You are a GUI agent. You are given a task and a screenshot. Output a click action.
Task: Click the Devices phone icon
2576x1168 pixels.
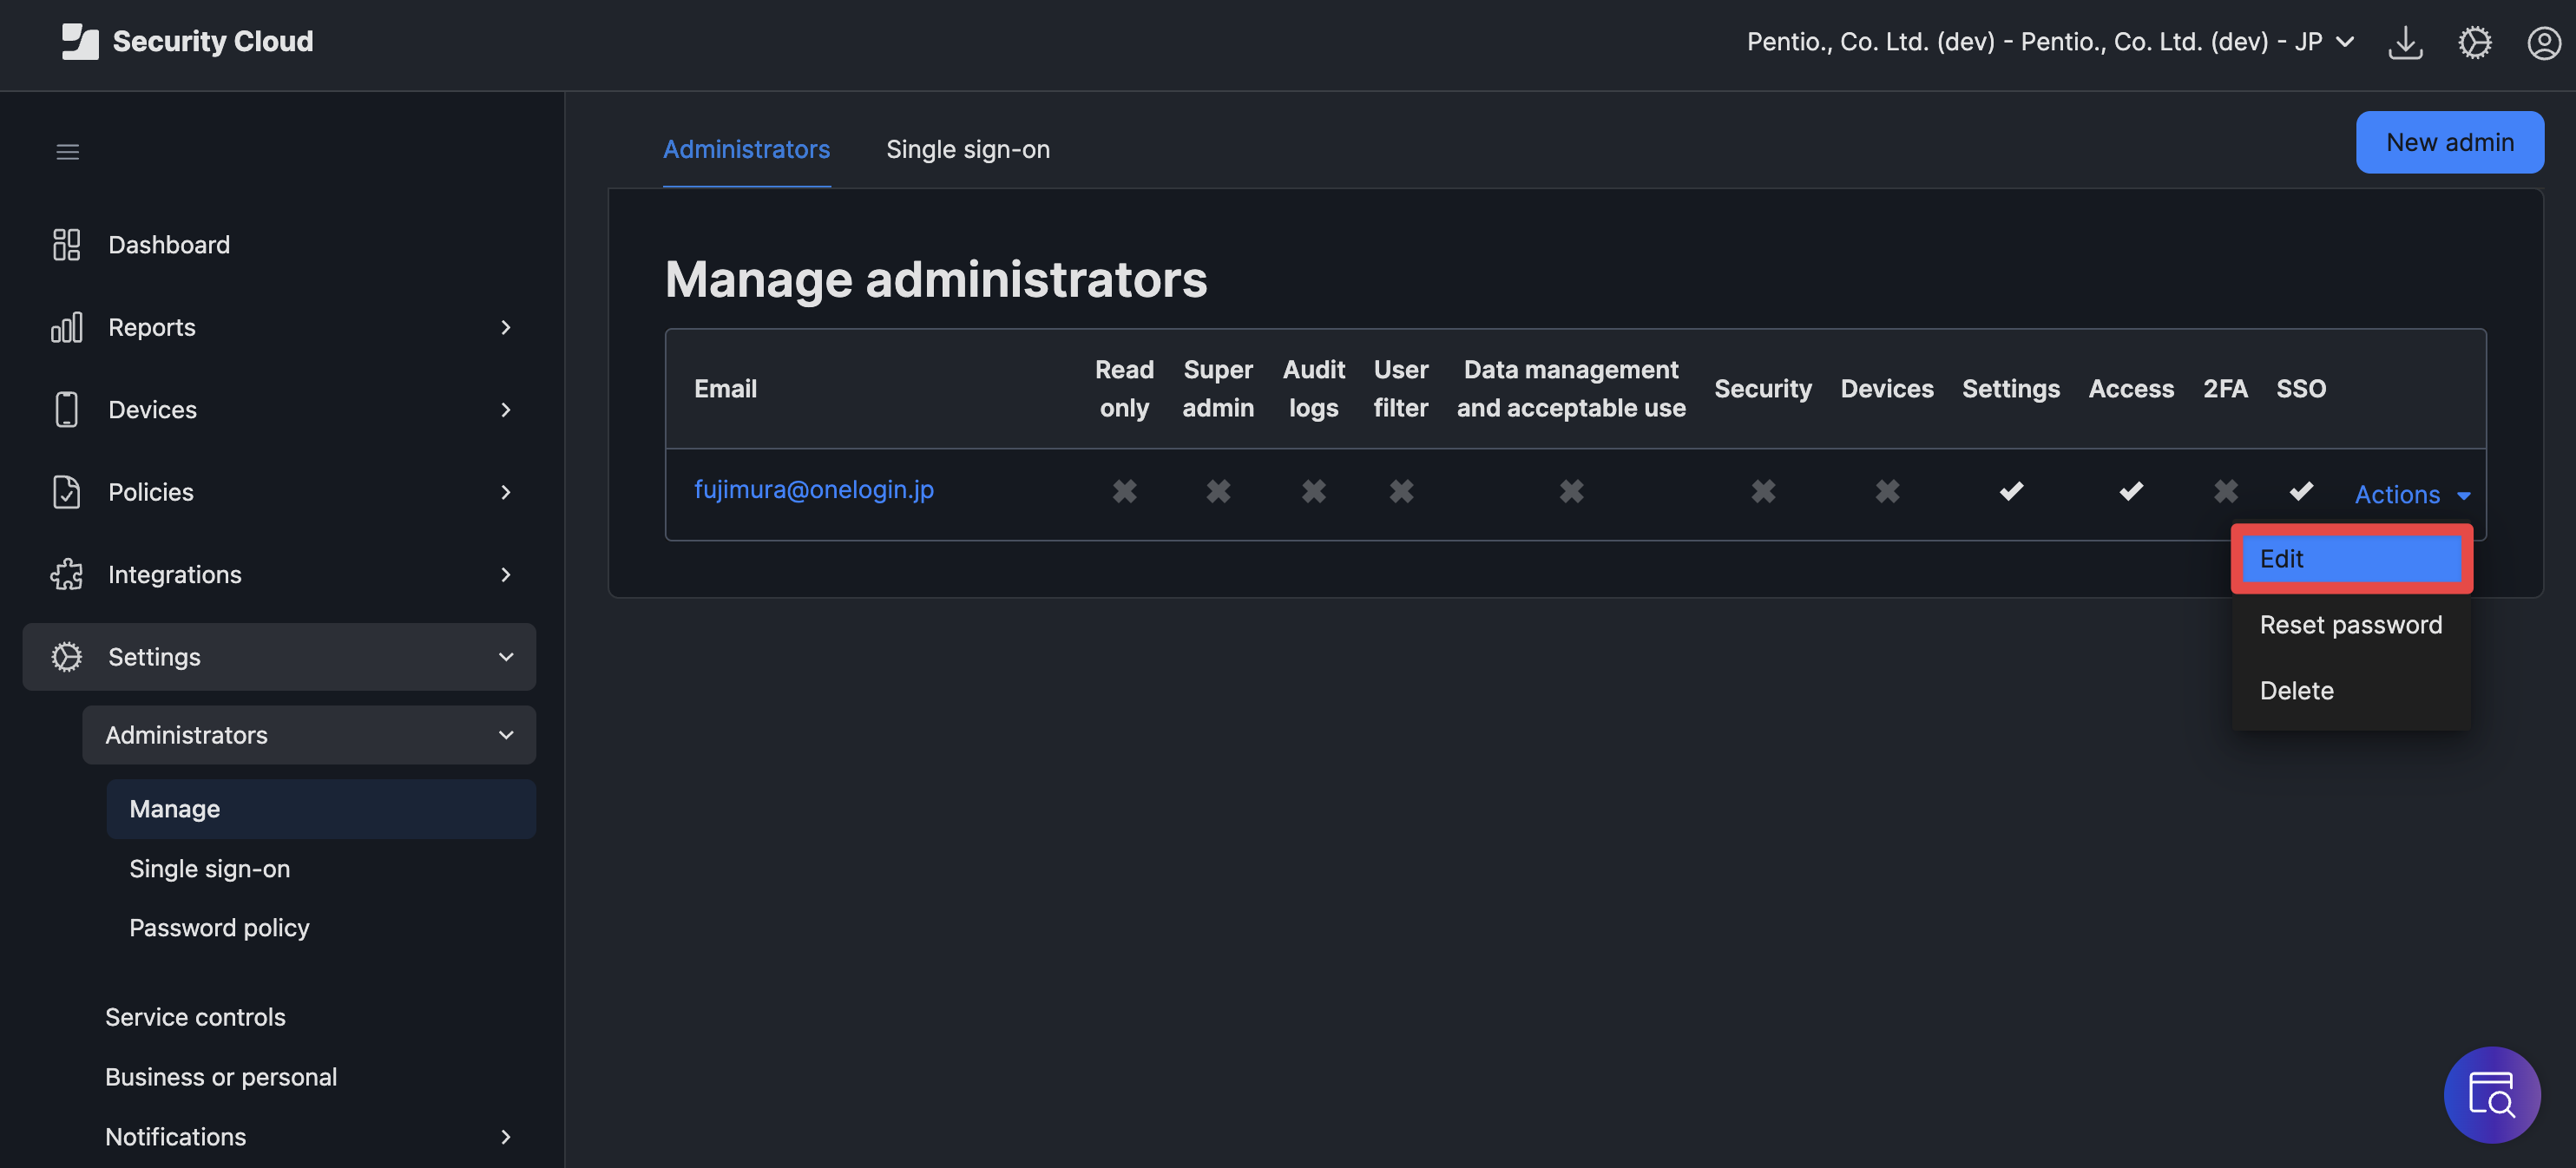(x=66, y=409)
